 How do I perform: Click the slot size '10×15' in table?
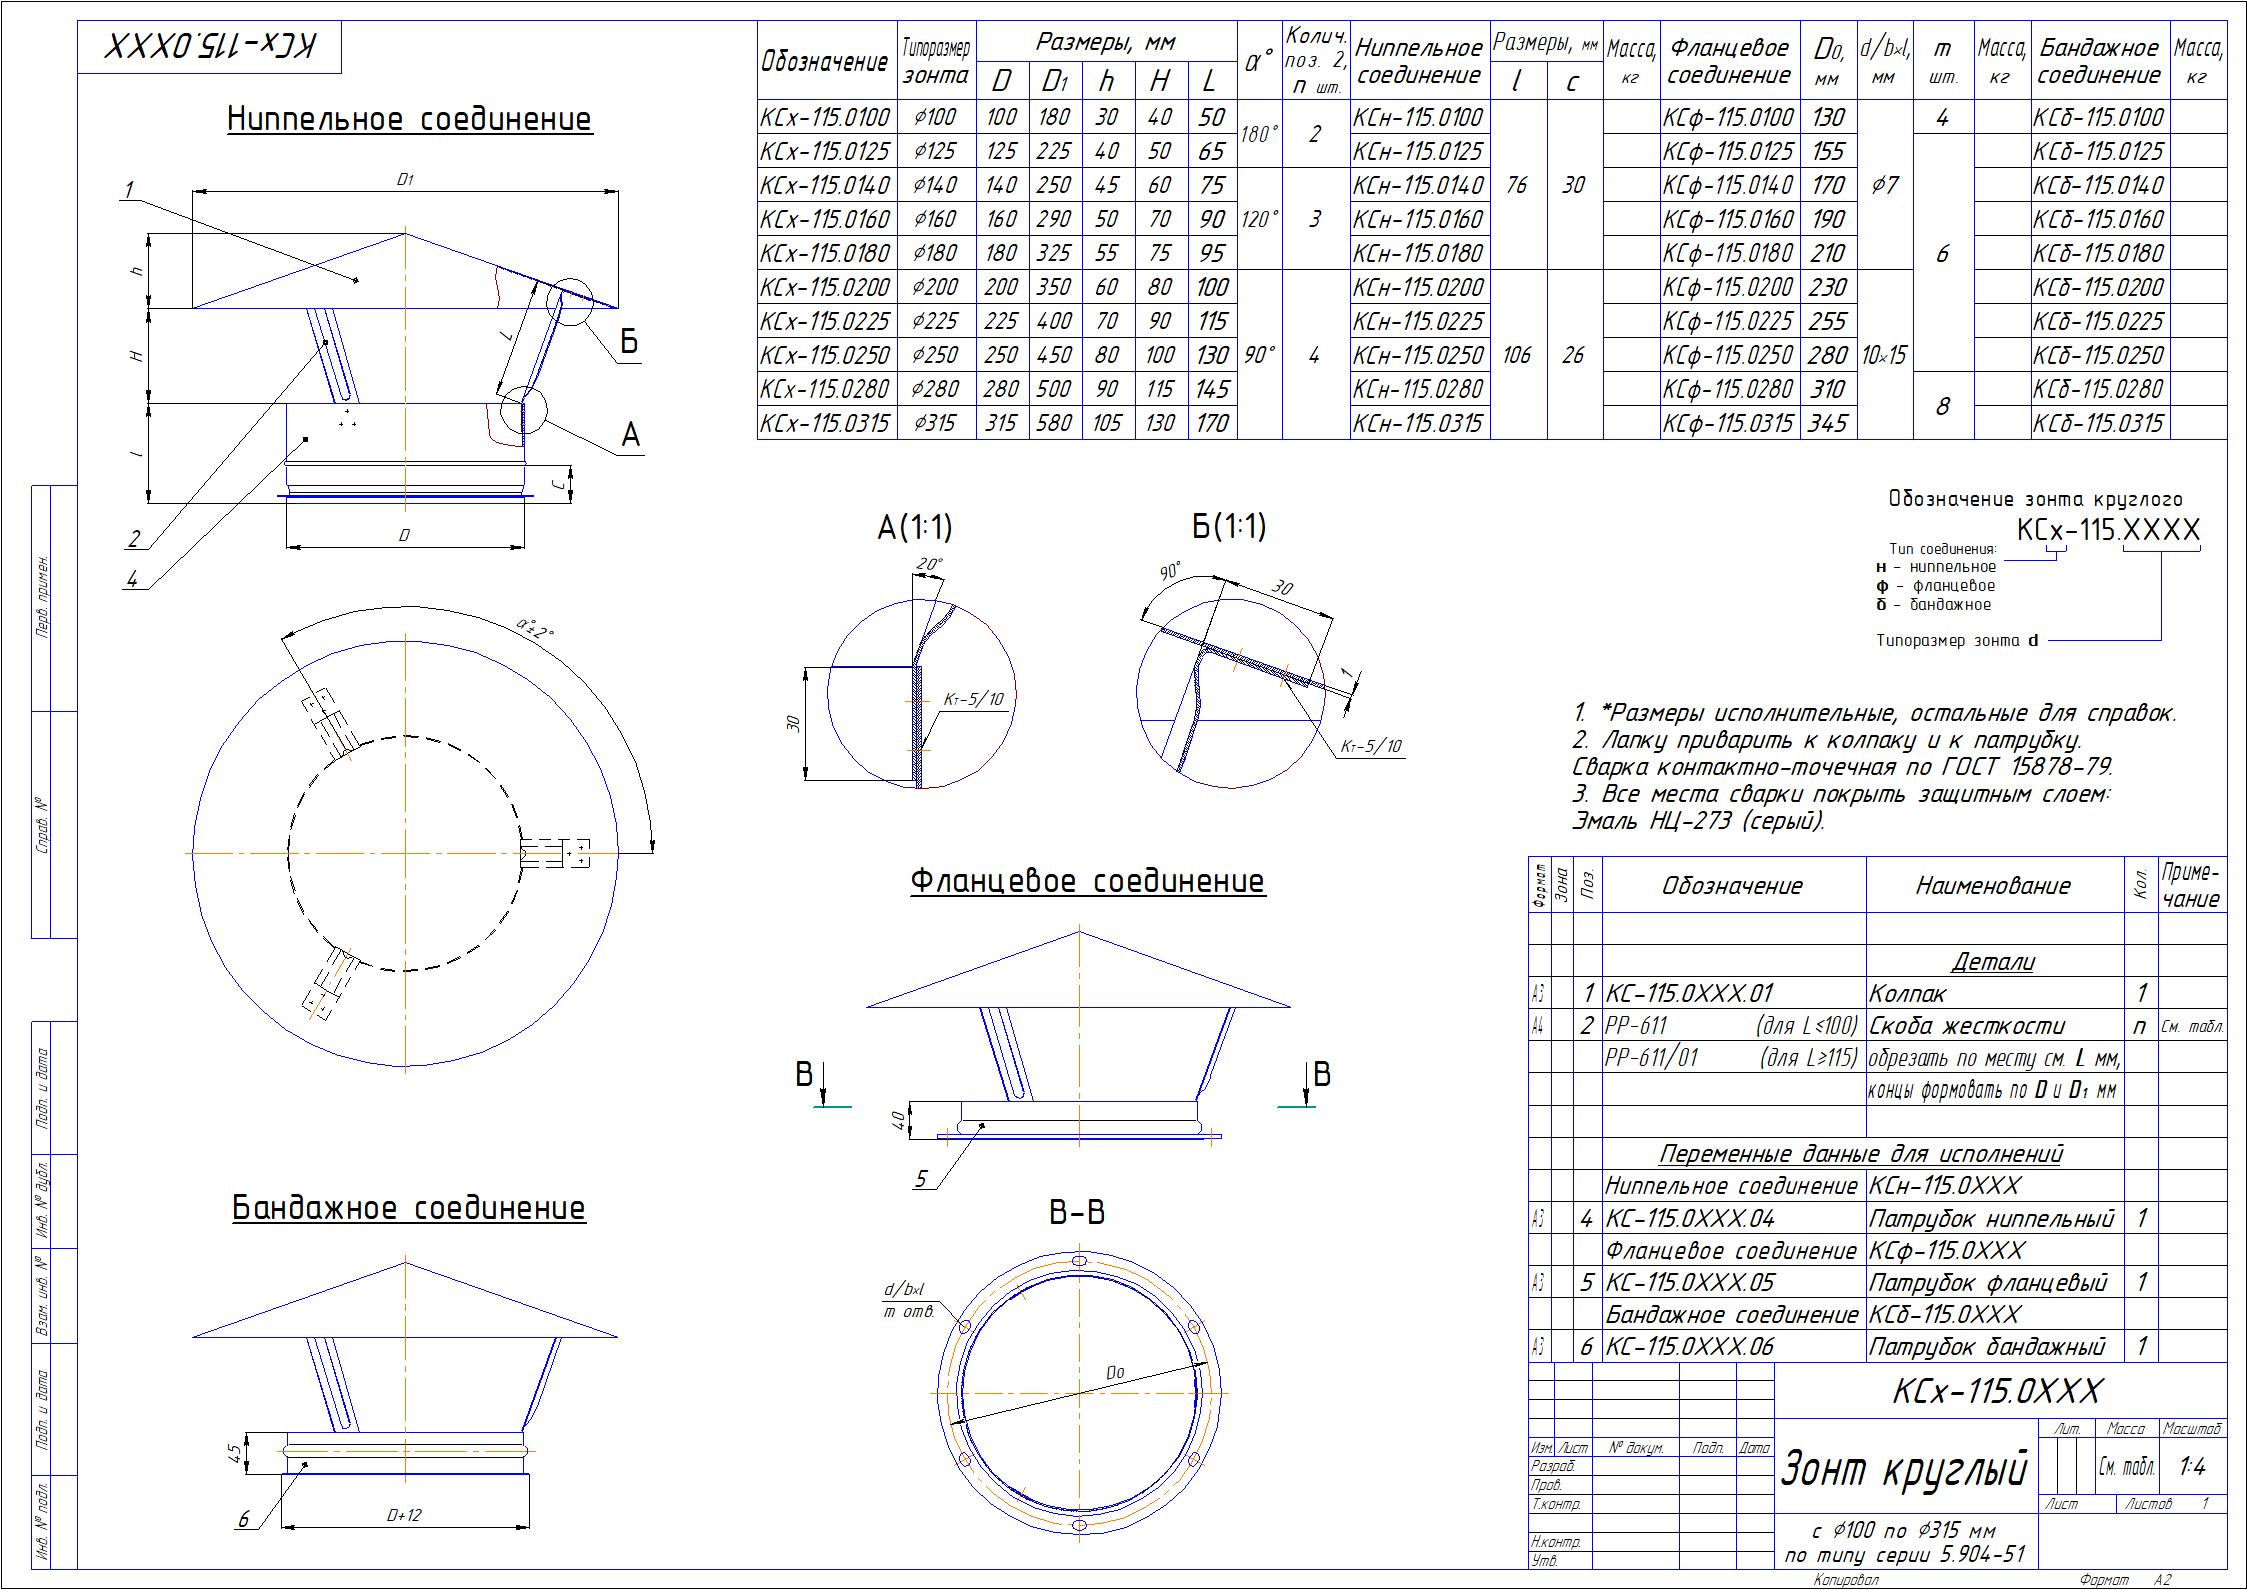1884,355
